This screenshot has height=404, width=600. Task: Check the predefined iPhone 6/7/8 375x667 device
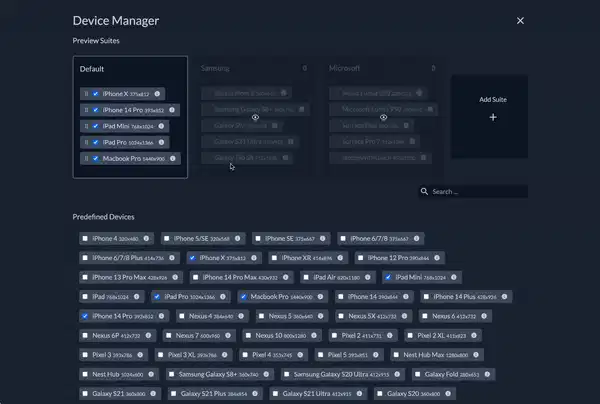pyautogui.click(x=343, y=238)
